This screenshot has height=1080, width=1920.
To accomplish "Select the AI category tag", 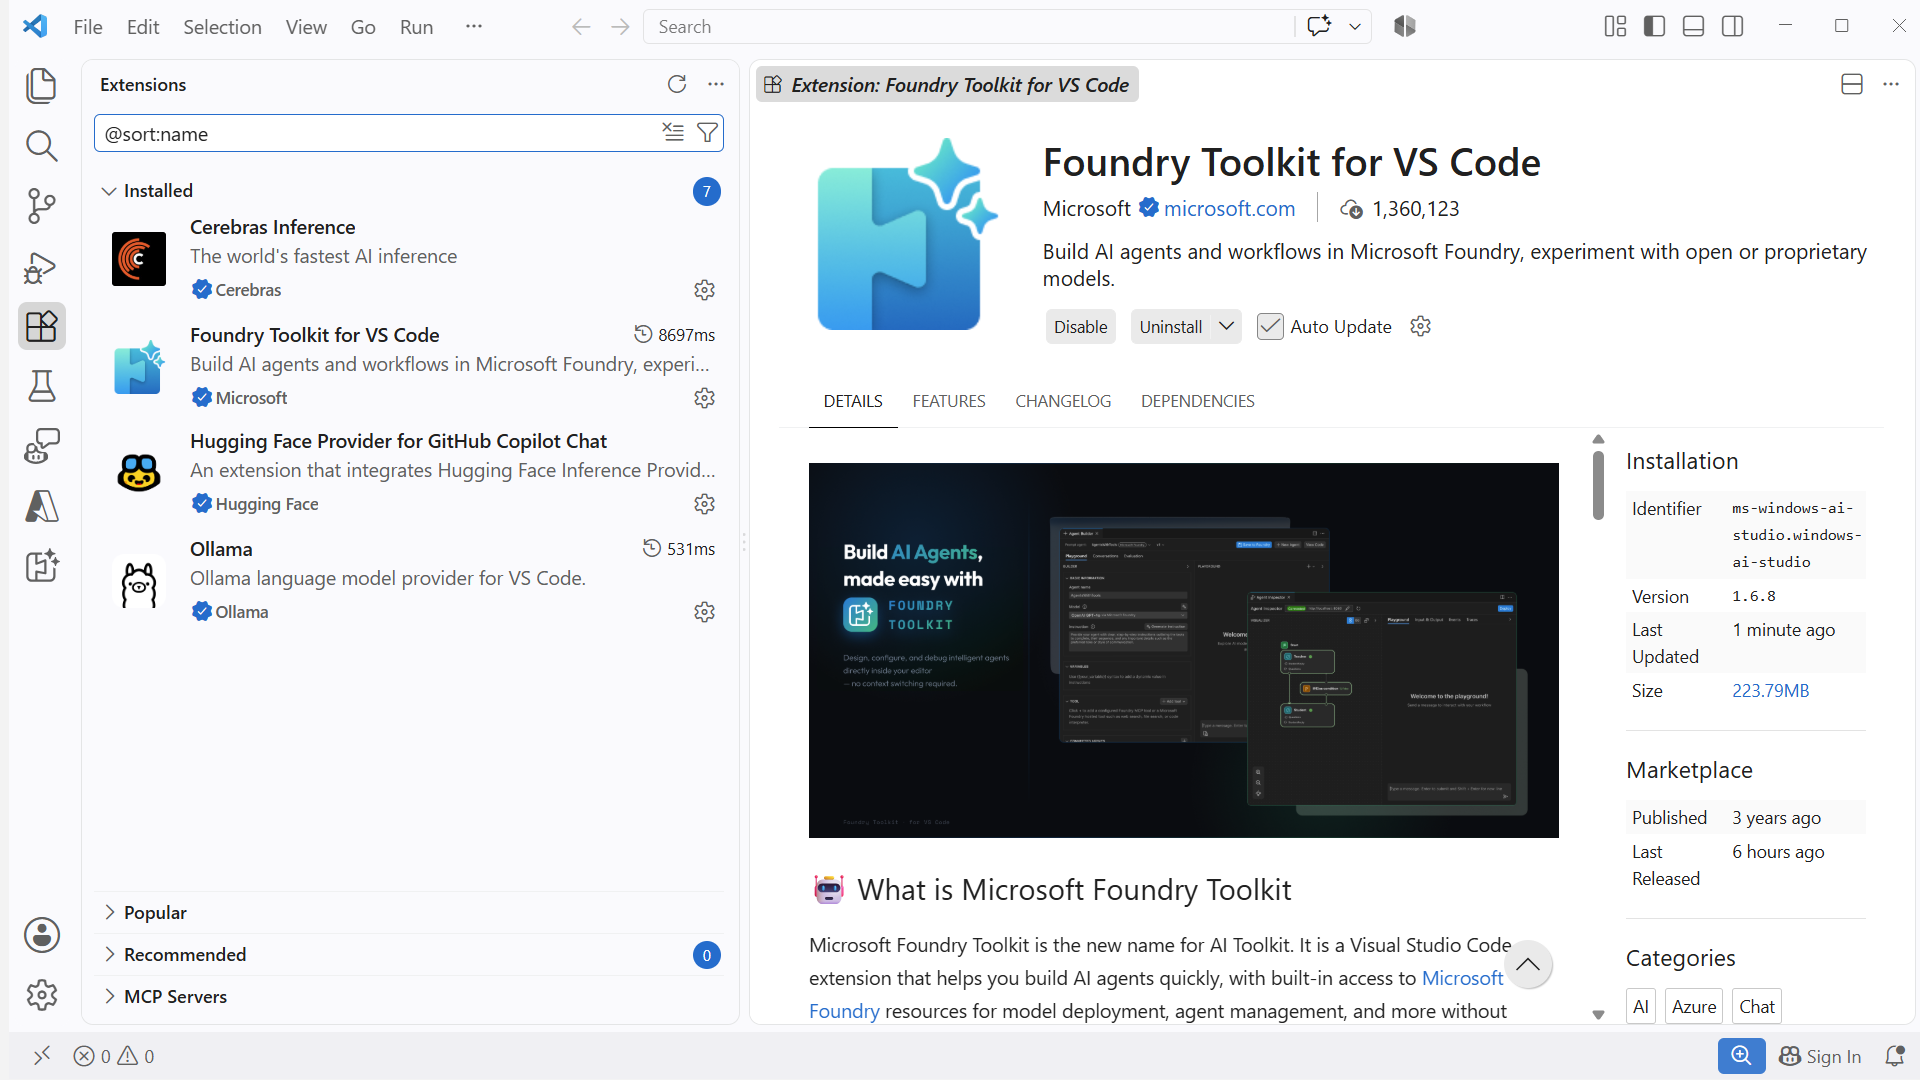I will pos(1641,1007).
